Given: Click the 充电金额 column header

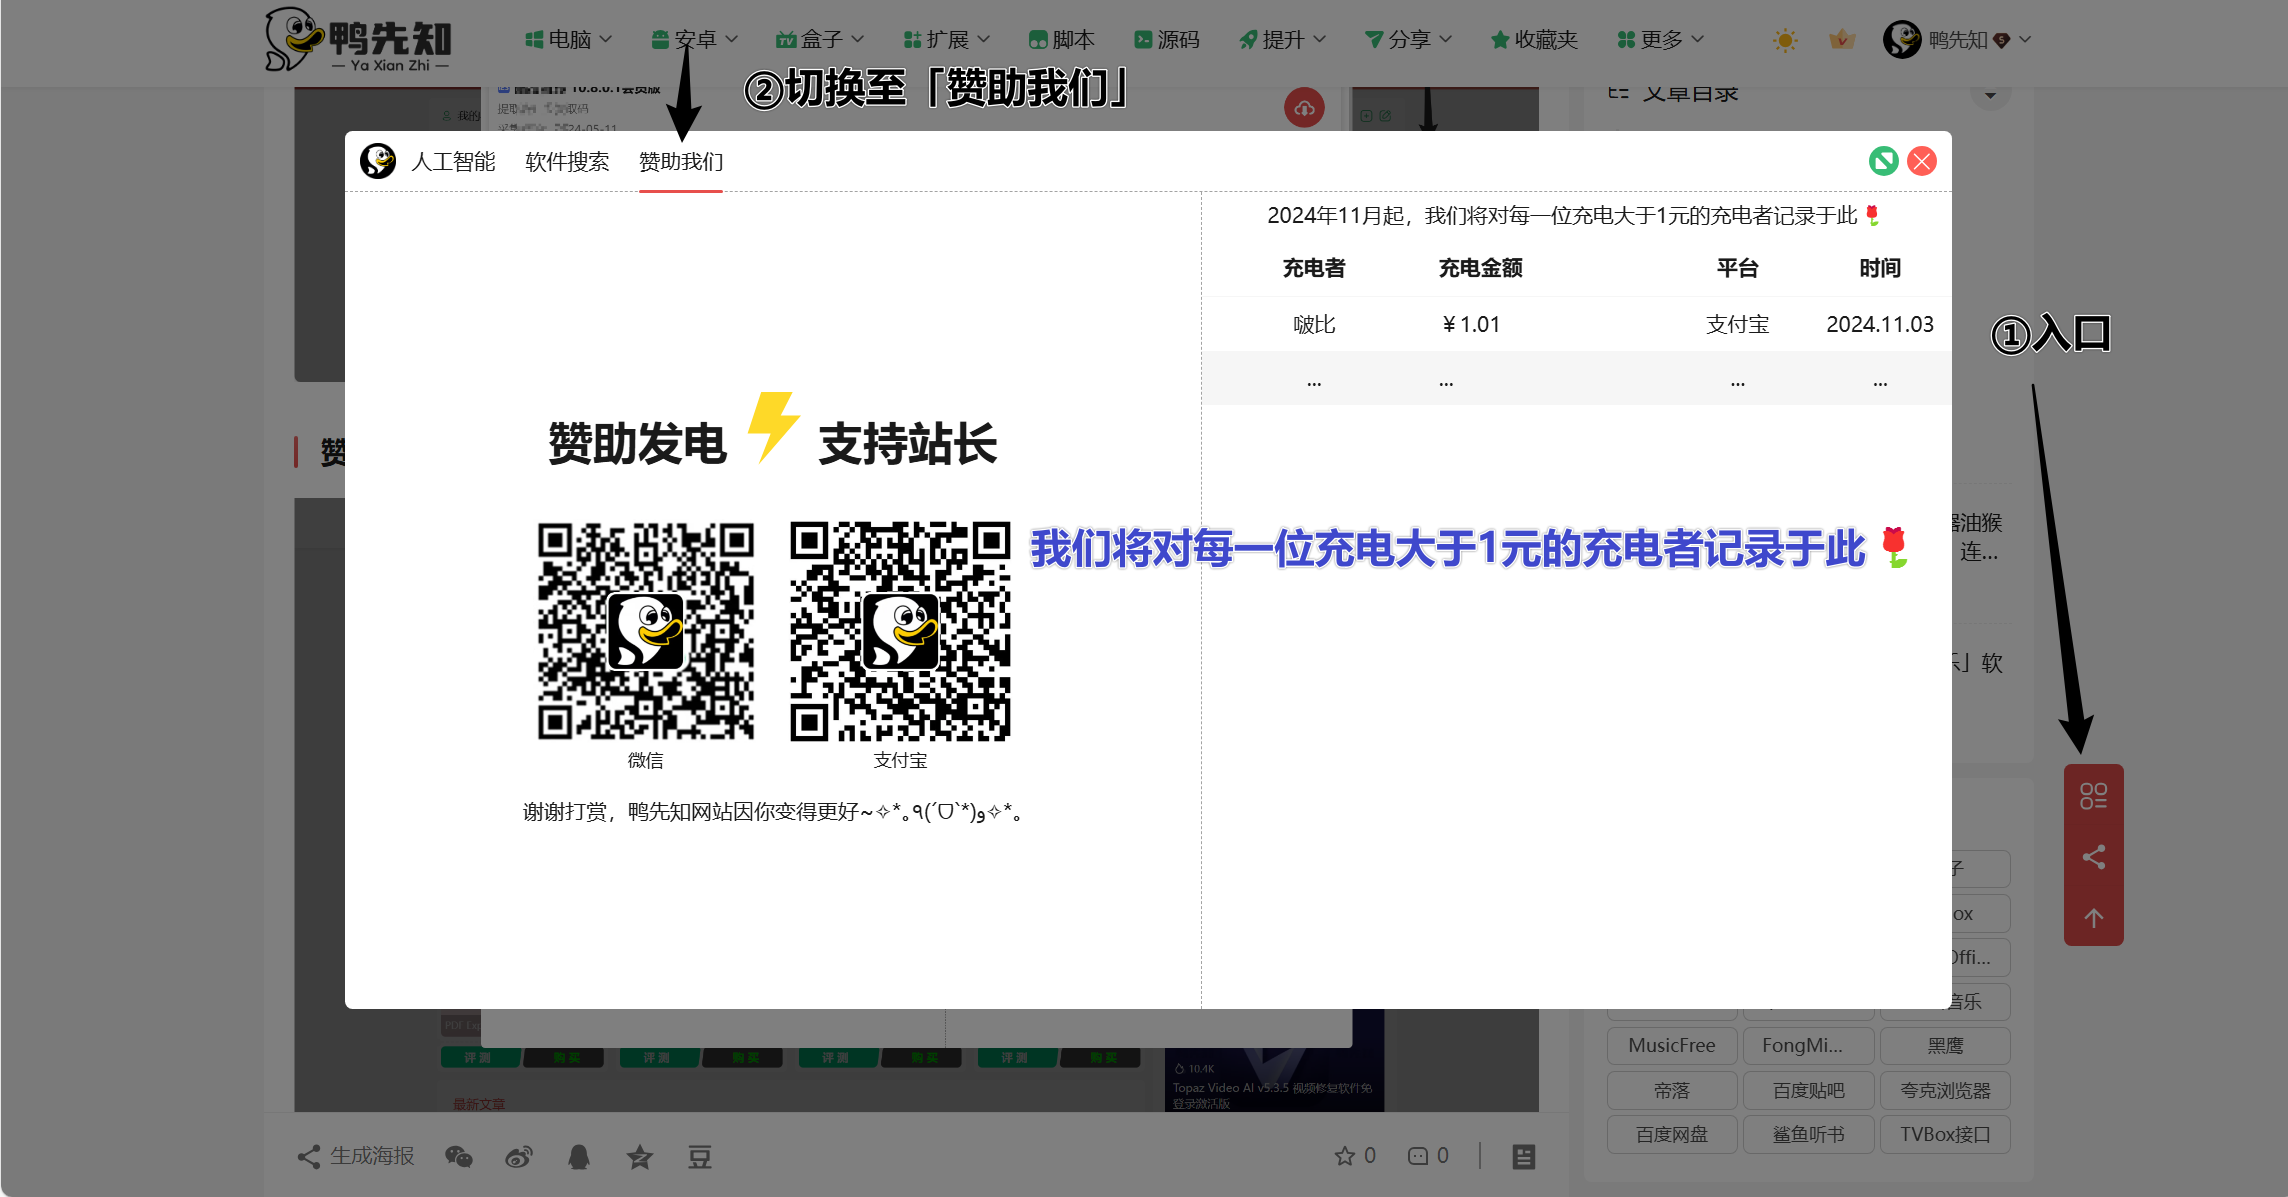Looking at the screenshot, I should click(x=1480, y=268).
